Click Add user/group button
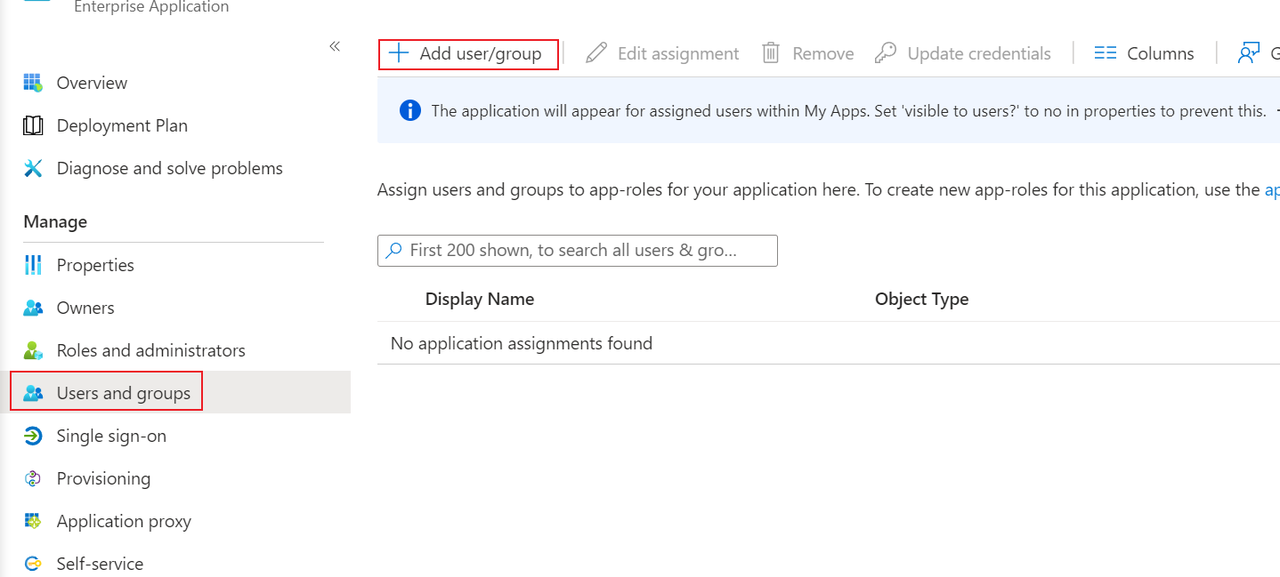 468,54
